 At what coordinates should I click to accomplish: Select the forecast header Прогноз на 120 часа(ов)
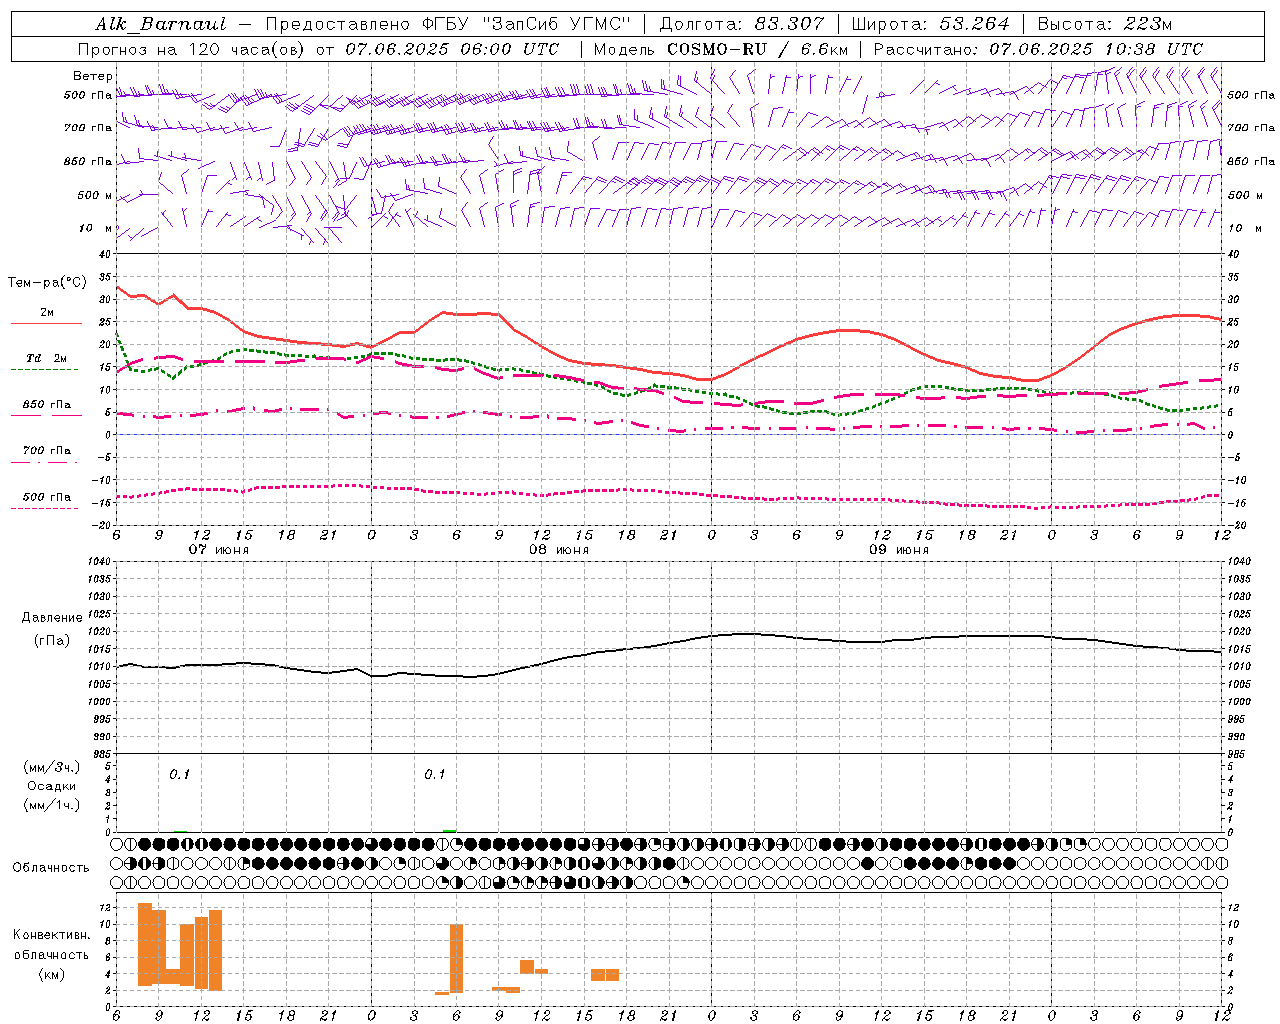pos(193,49)
